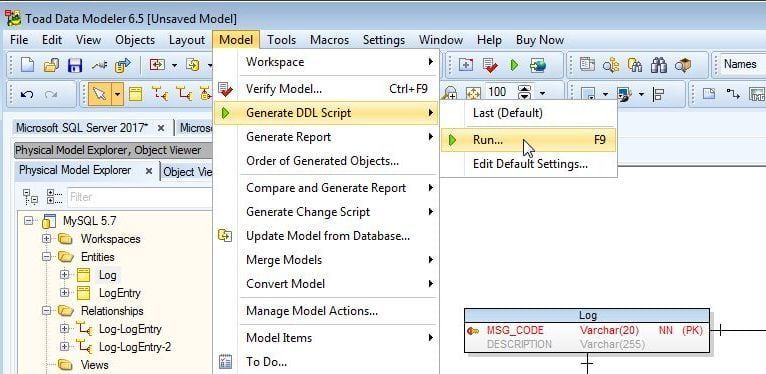Close the Physical Model Explorer tab

click(149, 171)
